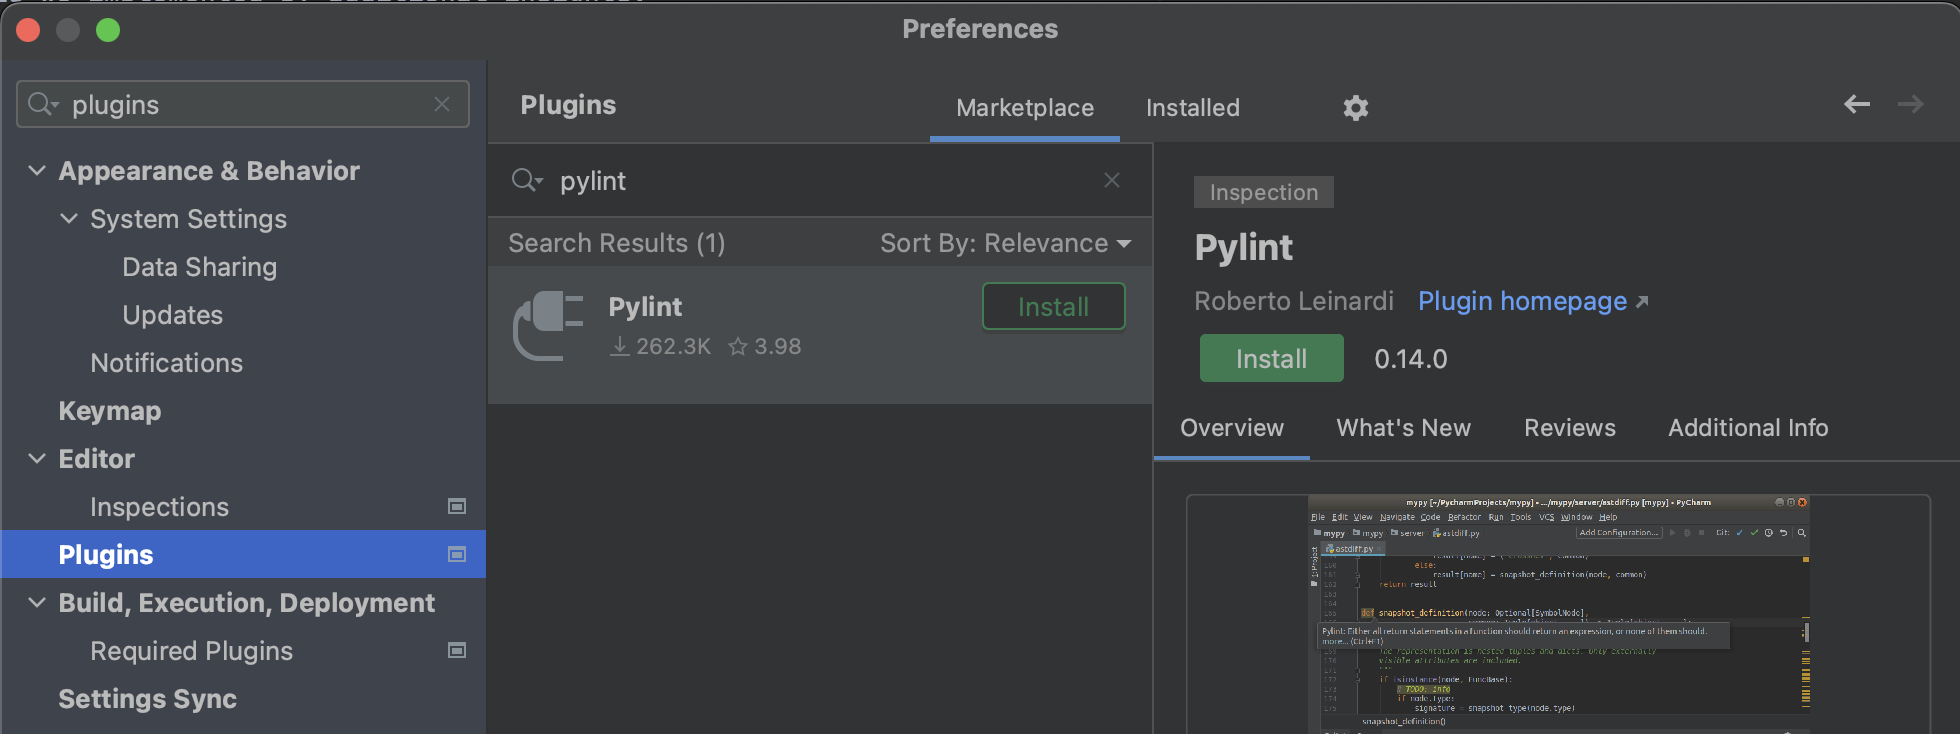Open the Plugin homepage link

[x=1533, y=301]
